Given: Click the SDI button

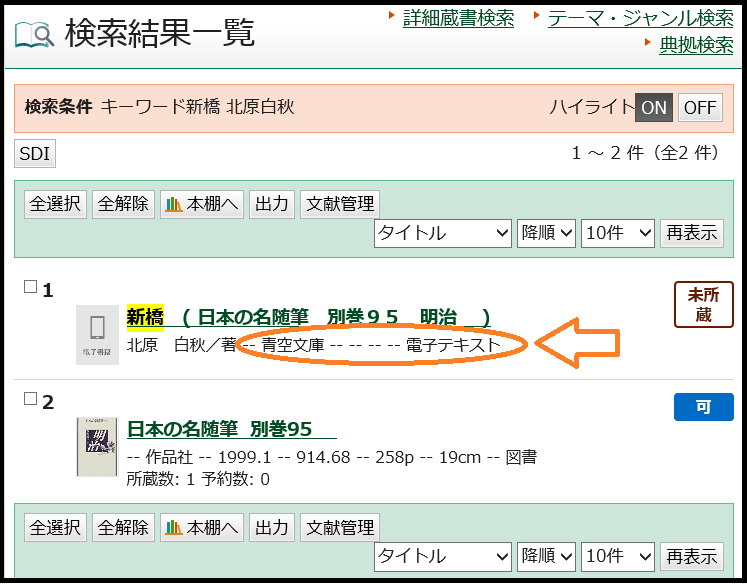Looking at the screenshot, I should [x=35, y=153].
